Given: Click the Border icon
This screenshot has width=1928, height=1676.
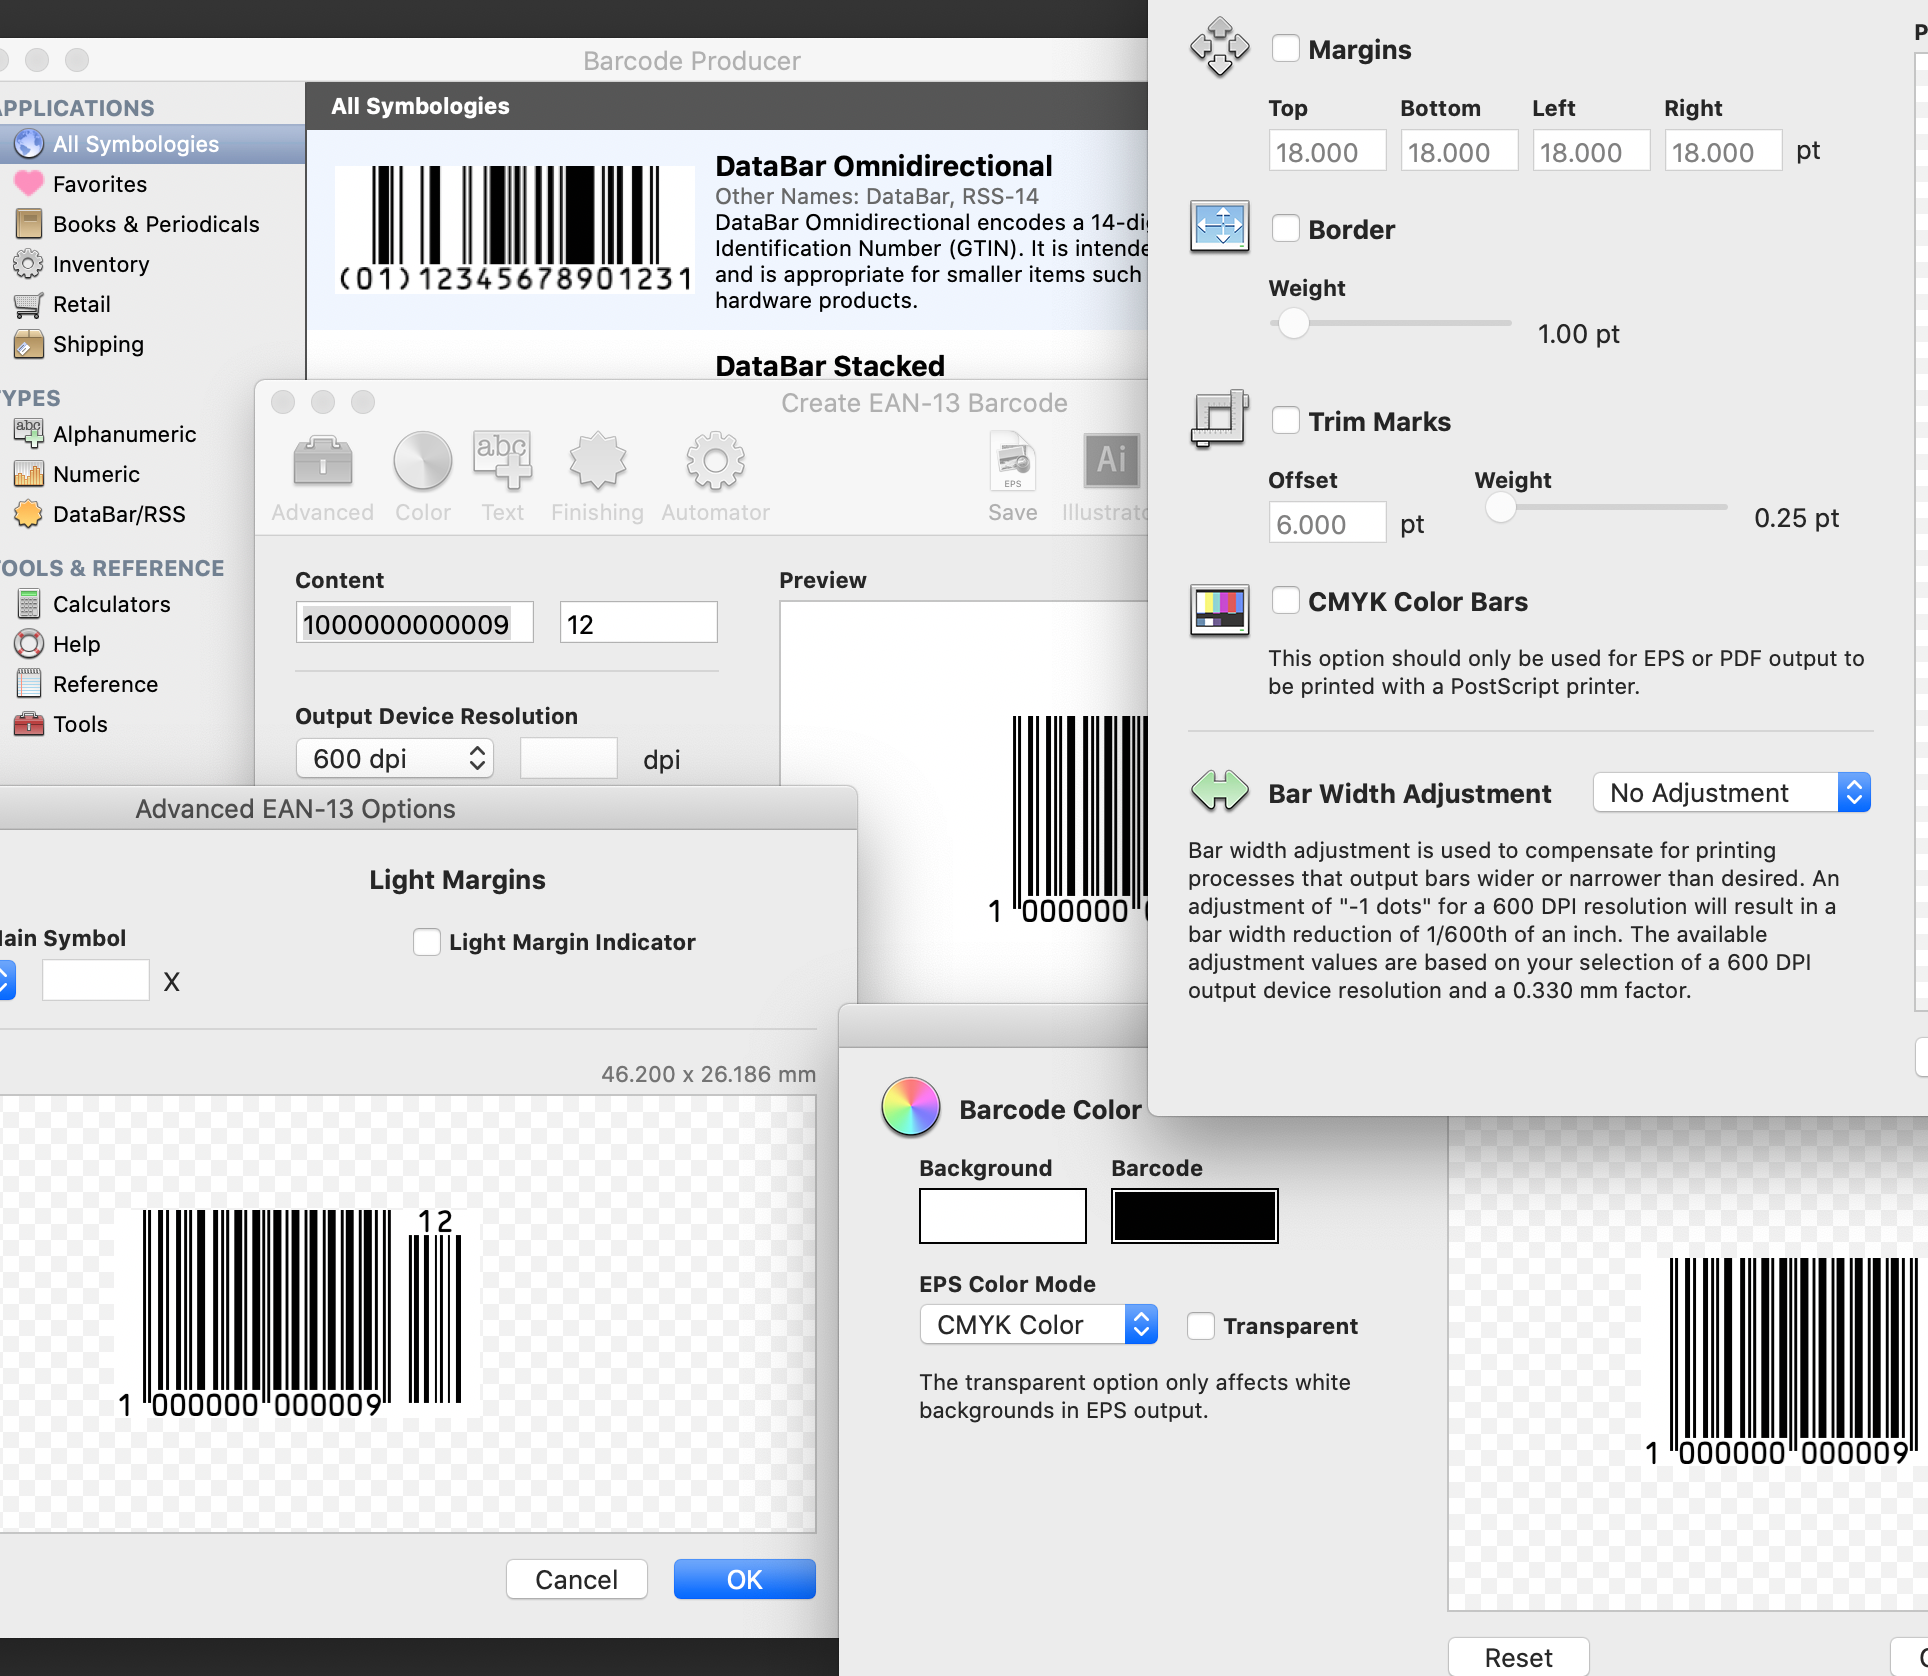Looking at the screenshot, I should pyautogui.click(x=1219, y=226).
